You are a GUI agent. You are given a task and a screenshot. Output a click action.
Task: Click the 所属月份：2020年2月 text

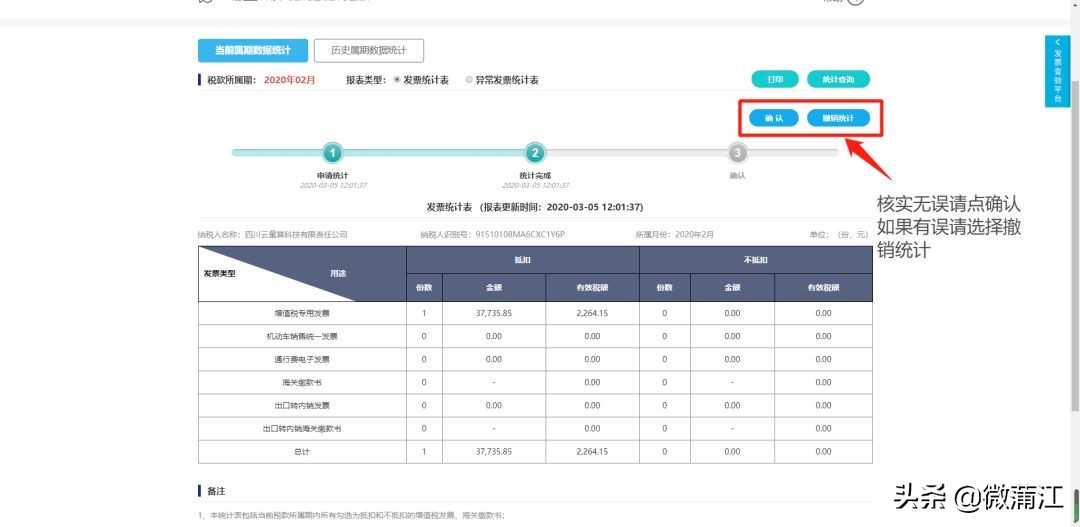point(675,234)
